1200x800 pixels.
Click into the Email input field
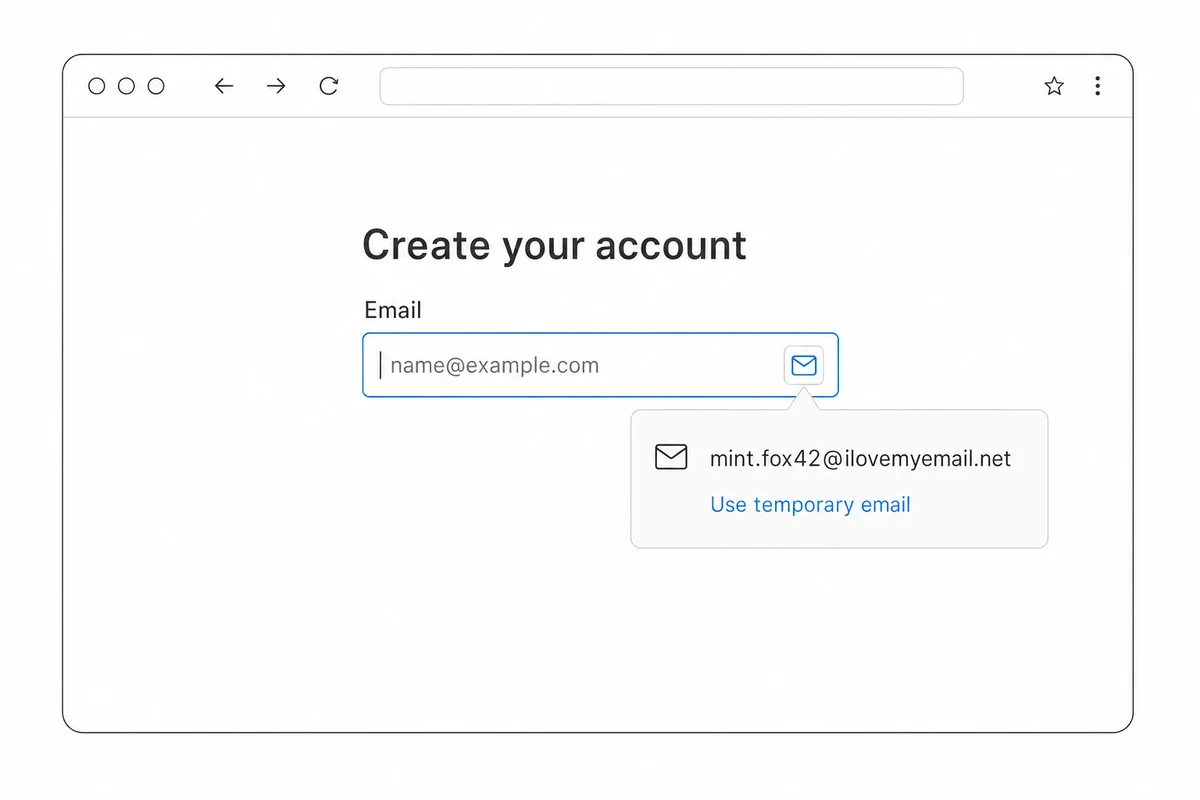tap(600, 365)
